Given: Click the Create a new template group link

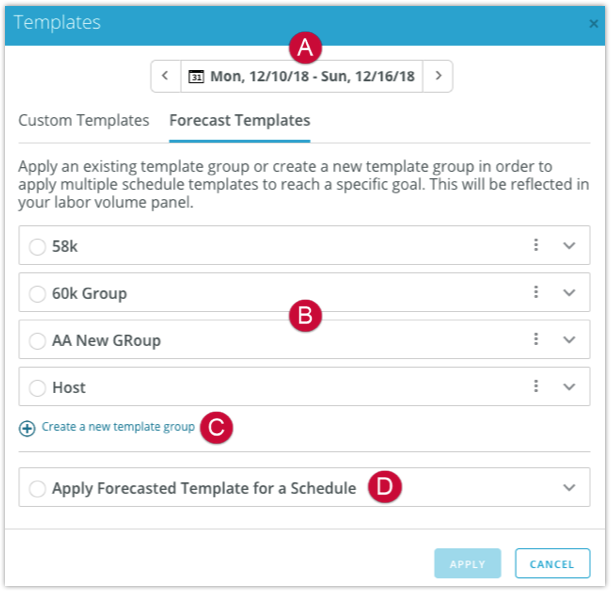Looking at the screenshot, I should tap(118, 427).
